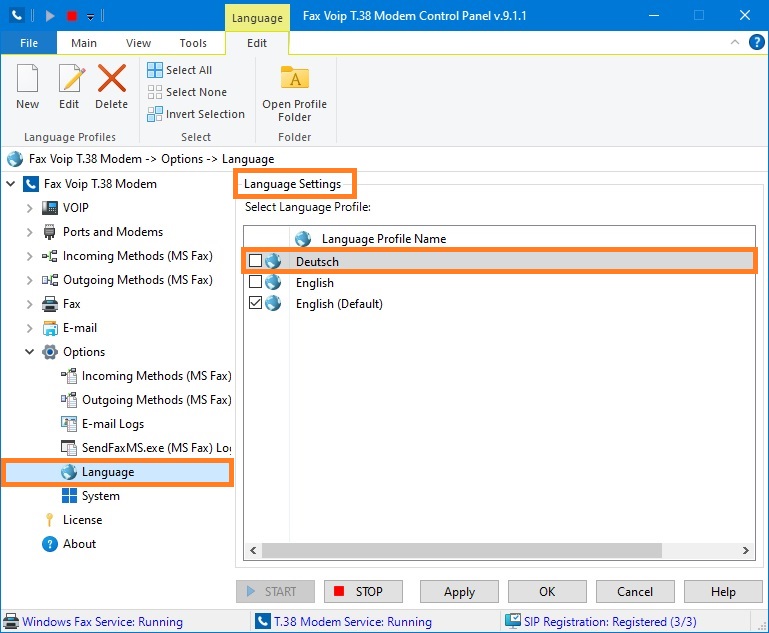This screenshot has width=769, height=633.
Task: Open the System tree item
Action: pos(101,496)
